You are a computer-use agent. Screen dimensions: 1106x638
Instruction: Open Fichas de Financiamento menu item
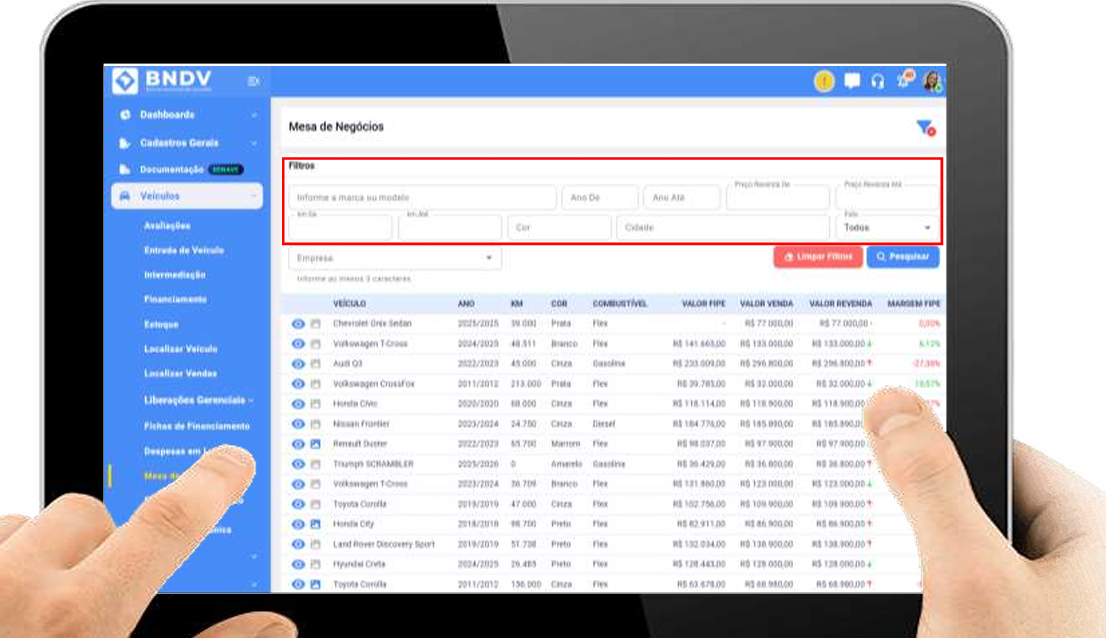197,427
